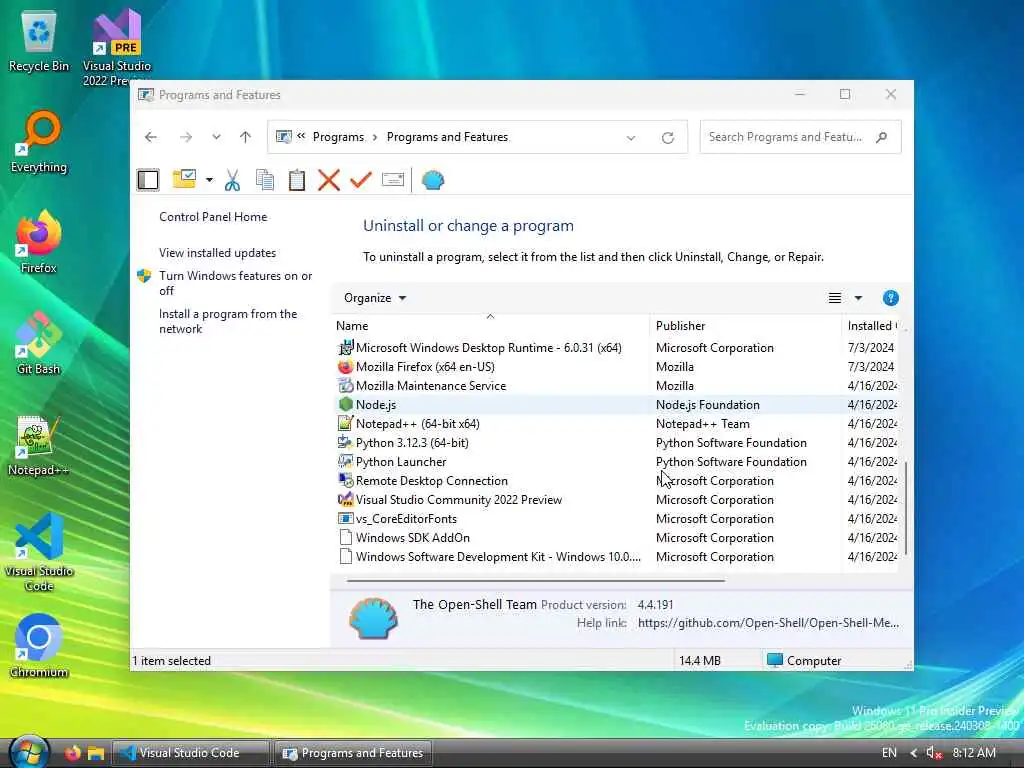1024x768 pixels.
Task: Click the Open-Shell GitHub help link
Action: coord(768,623)
